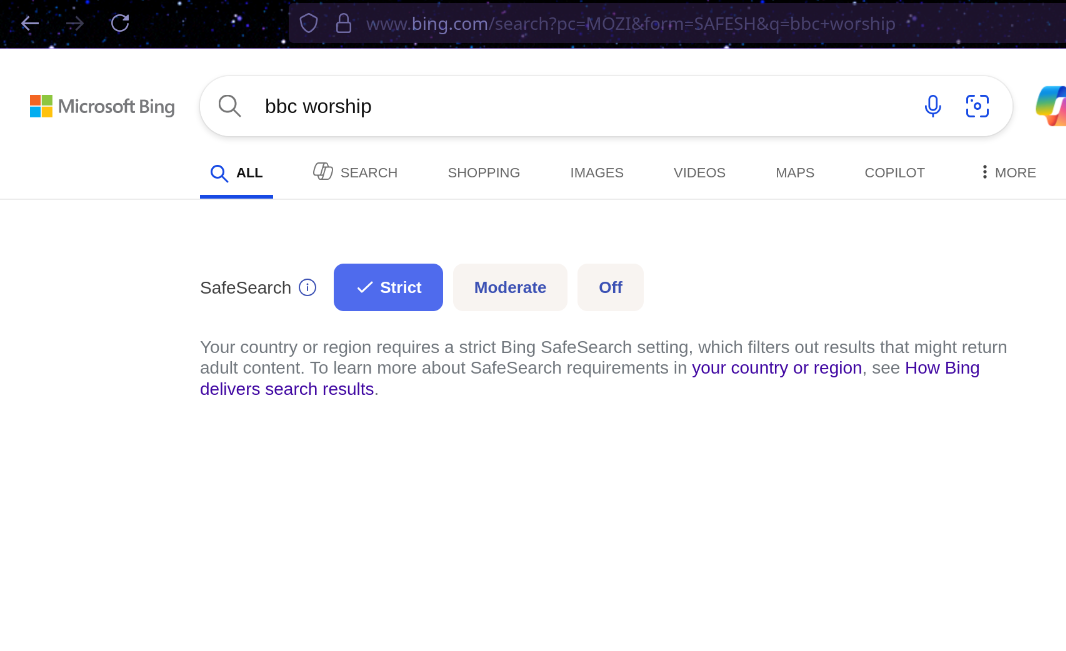Reload the page with refresh icon
1066x651 pixels.
pos(120,23)
